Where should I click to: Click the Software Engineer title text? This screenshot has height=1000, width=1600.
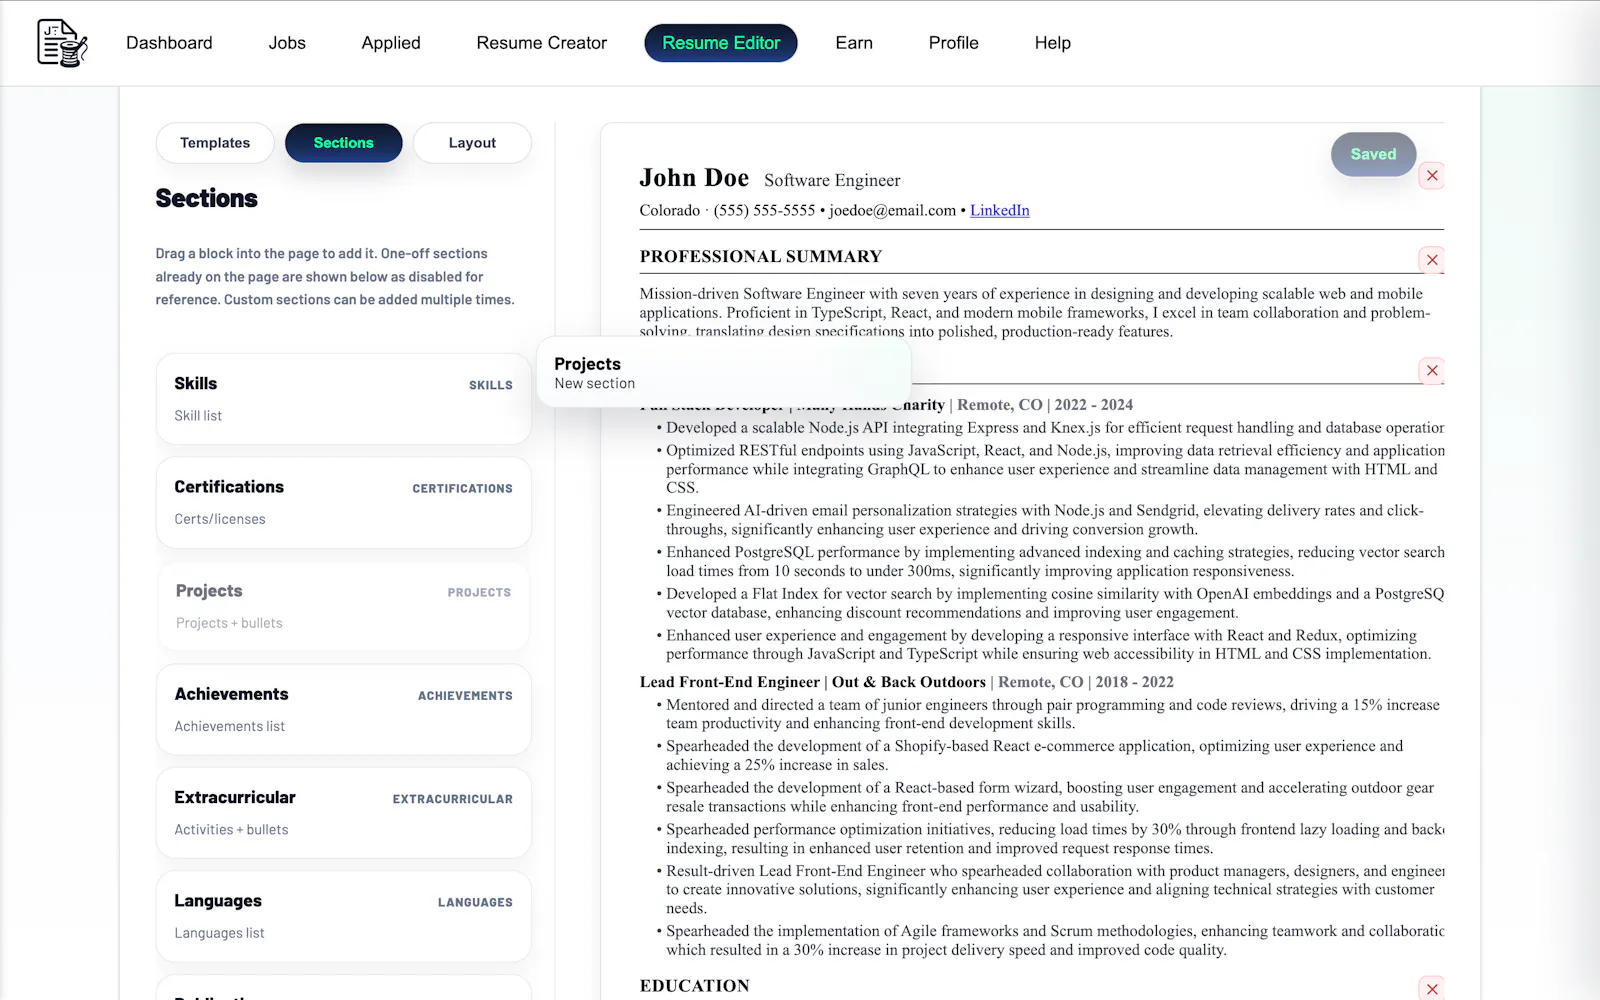click(832, 180)
